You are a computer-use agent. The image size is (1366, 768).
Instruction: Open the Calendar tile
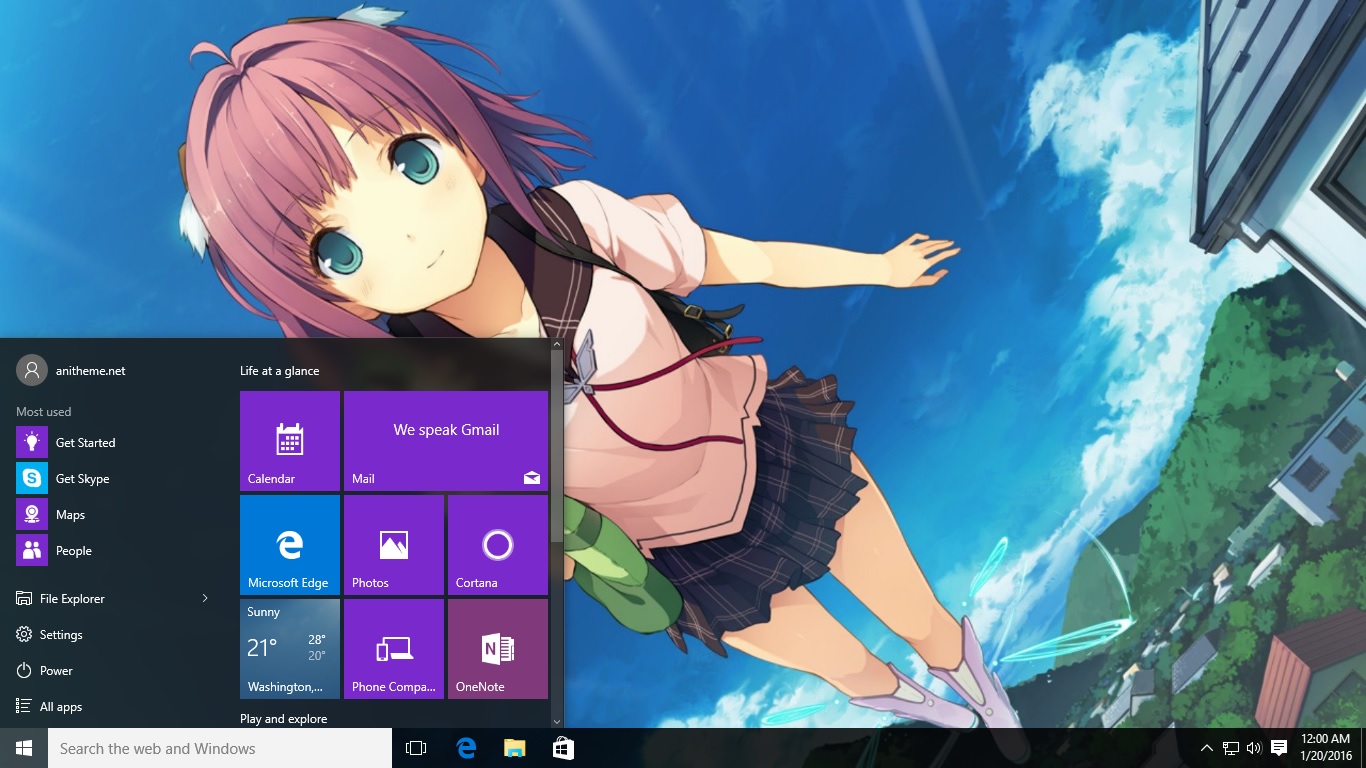pos(290,441)
